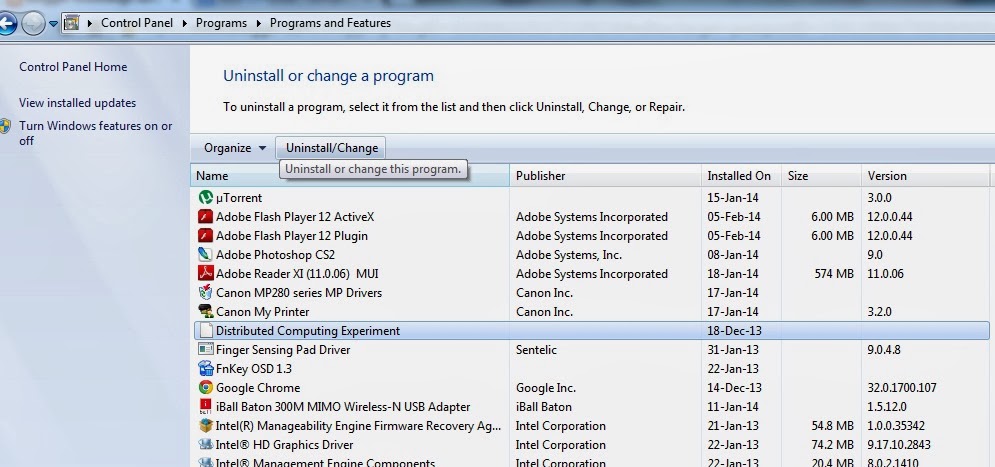Click Programs and Features in the breadcrumb

click(x=330, y=23)
